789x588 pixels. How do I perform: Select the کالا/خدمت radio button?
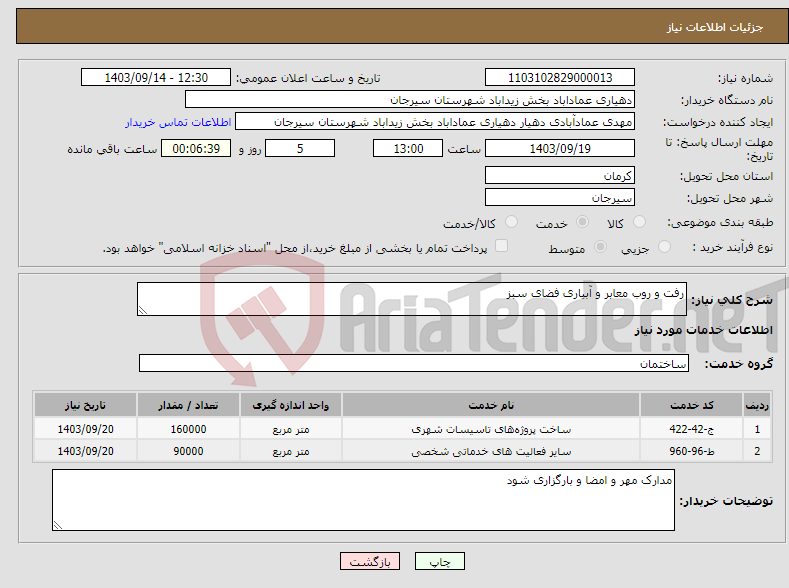511,222
